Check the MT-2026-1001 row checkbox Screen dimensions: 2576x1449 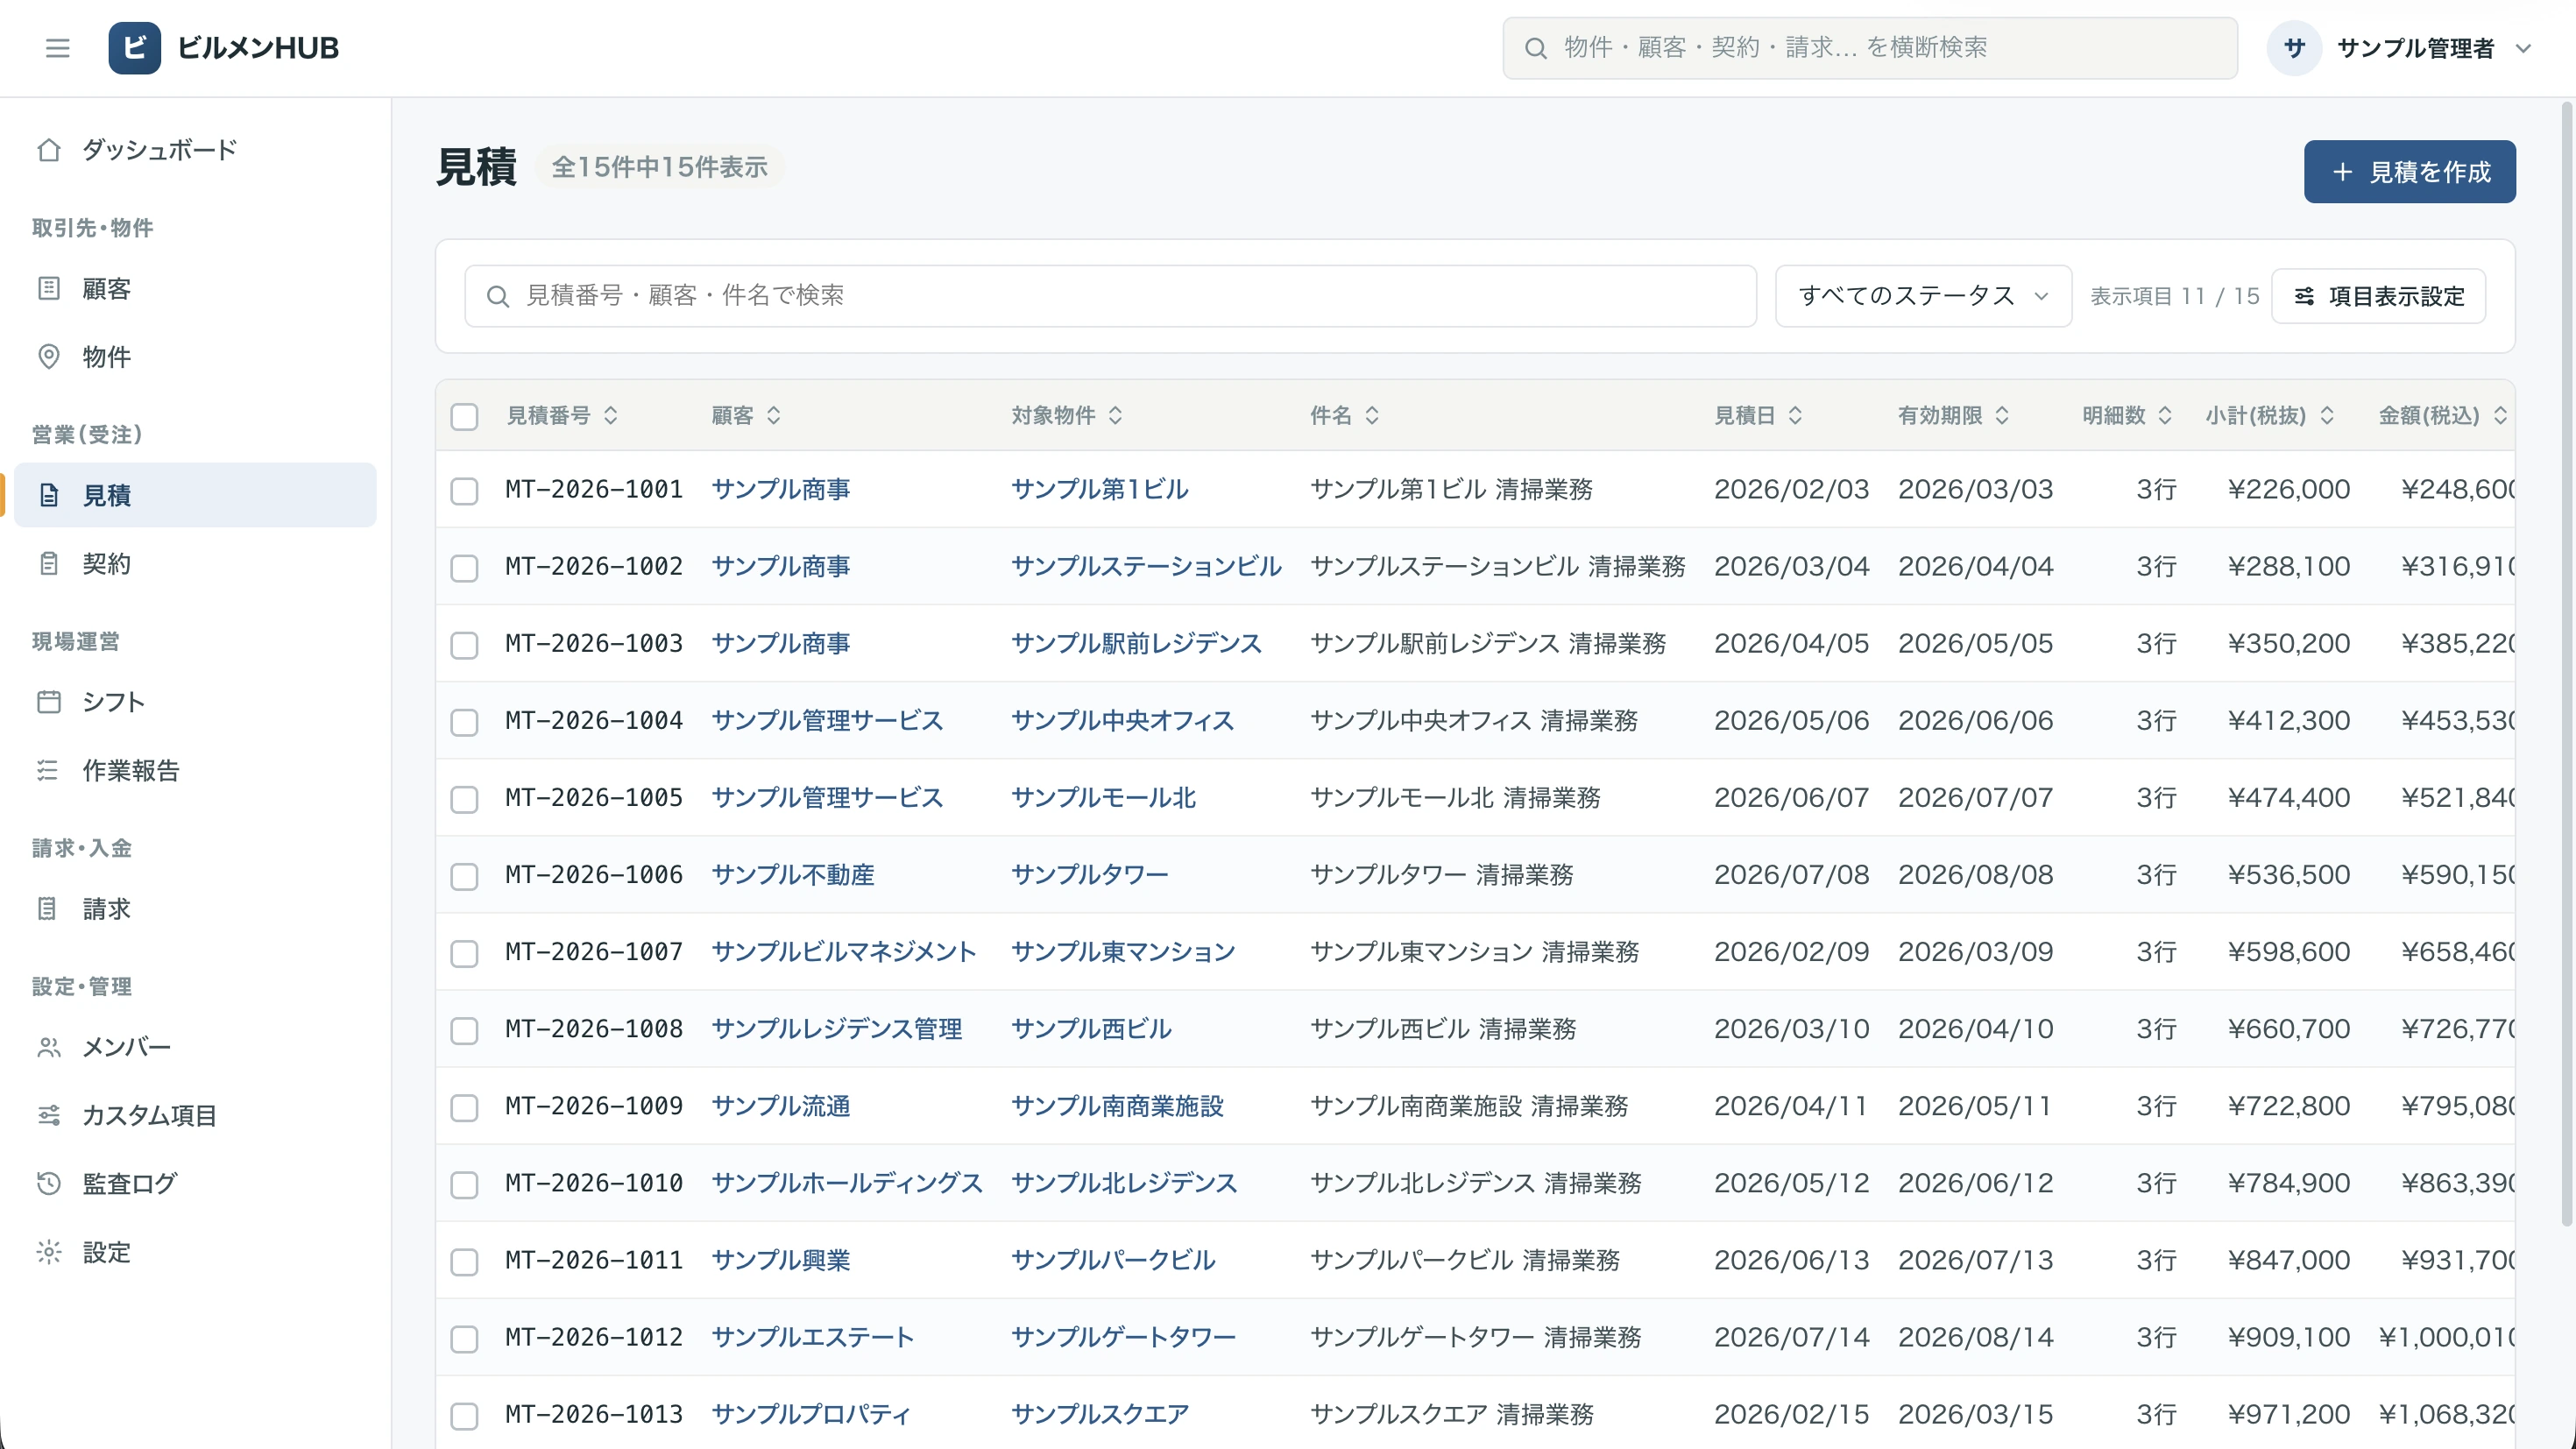coord(464,491)
